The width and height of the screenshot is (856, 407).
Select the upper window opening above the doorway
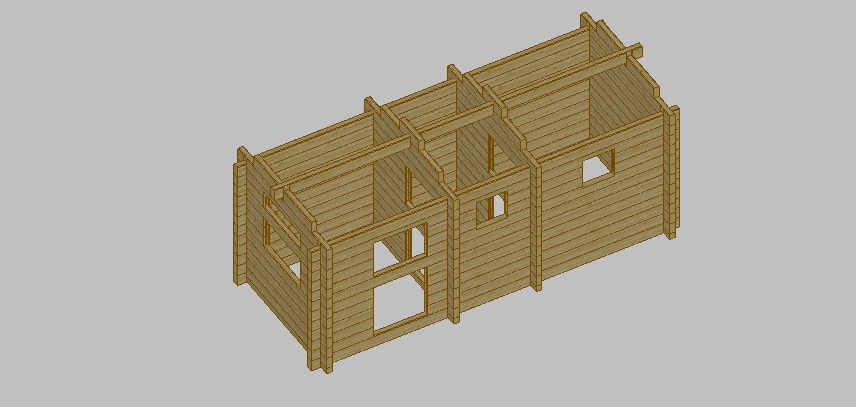[399, 248]
